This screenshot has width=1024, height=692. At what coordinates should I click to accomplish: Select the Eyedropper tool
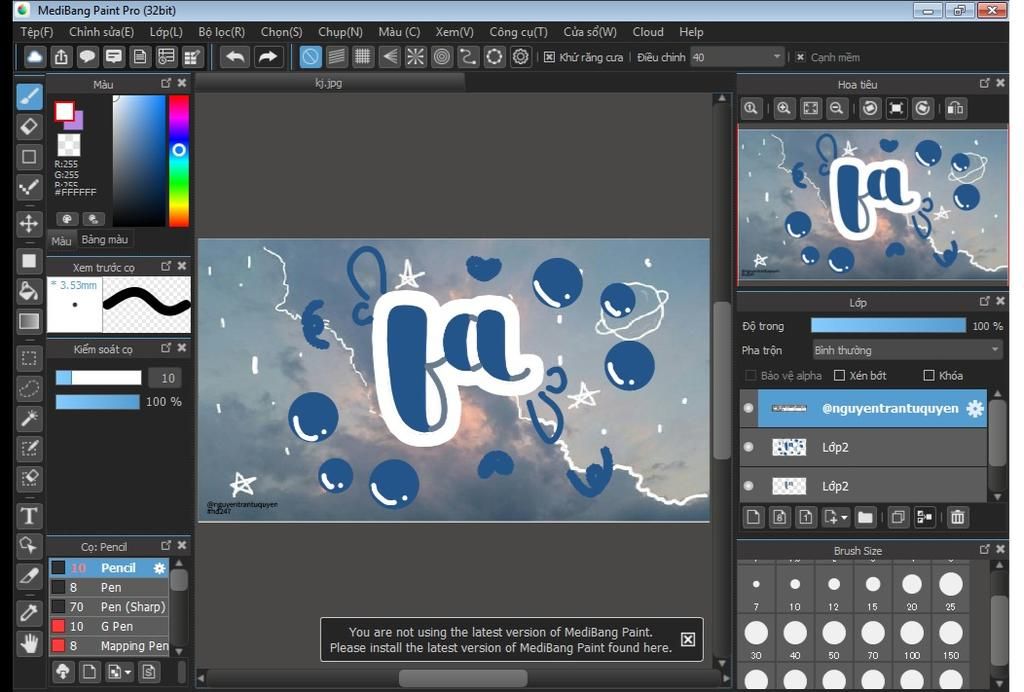(x=29, y=612)
